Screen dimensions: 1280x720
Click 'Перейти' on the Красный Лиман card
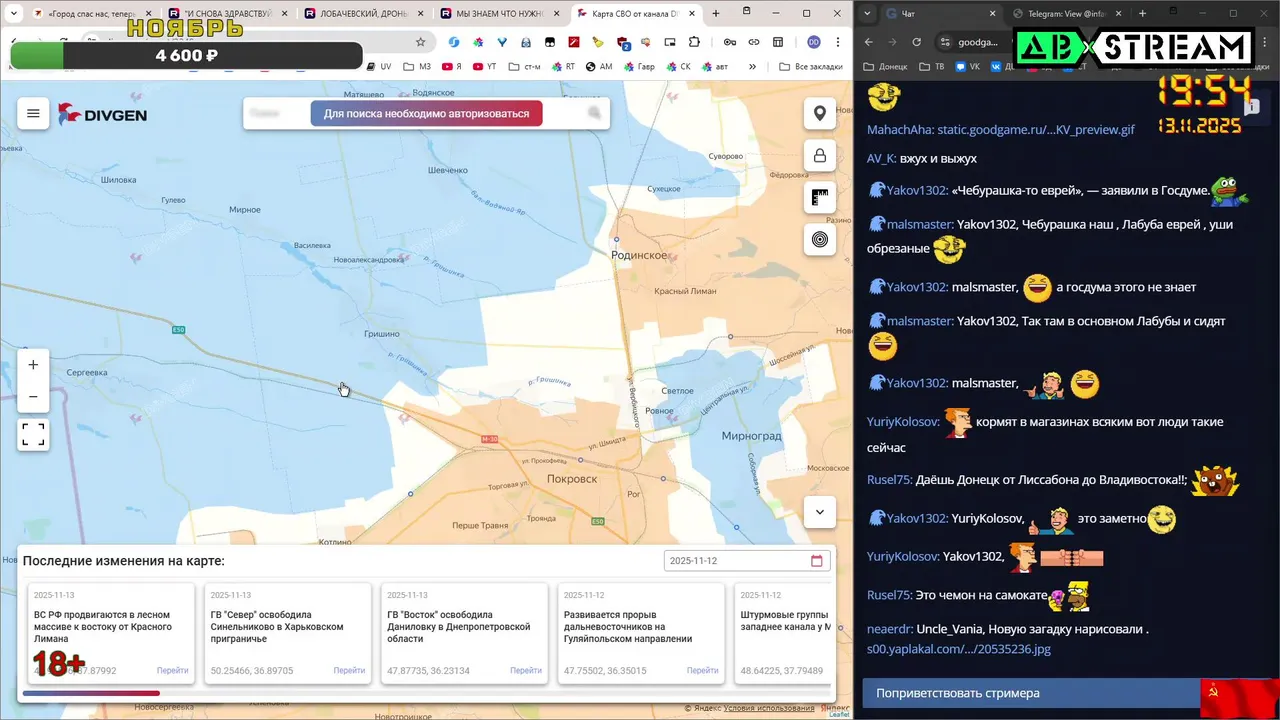[x=172, y=670]
